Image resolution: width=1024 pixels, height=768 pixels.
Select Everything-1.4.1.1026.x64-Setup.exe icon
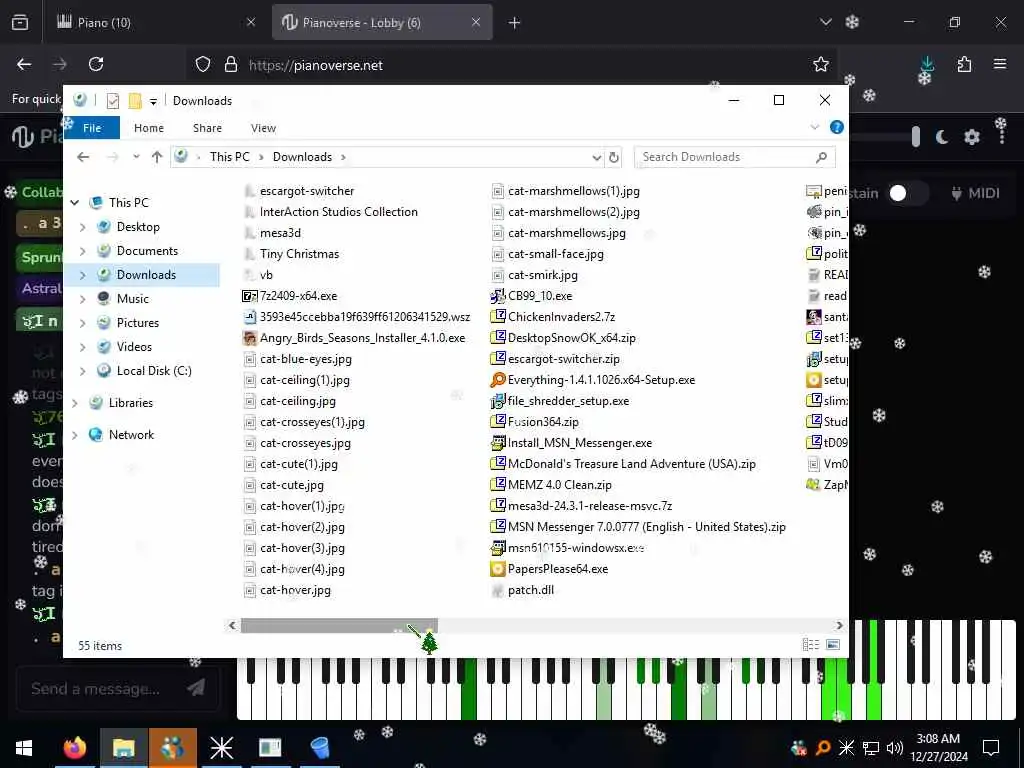coord(498,379)
